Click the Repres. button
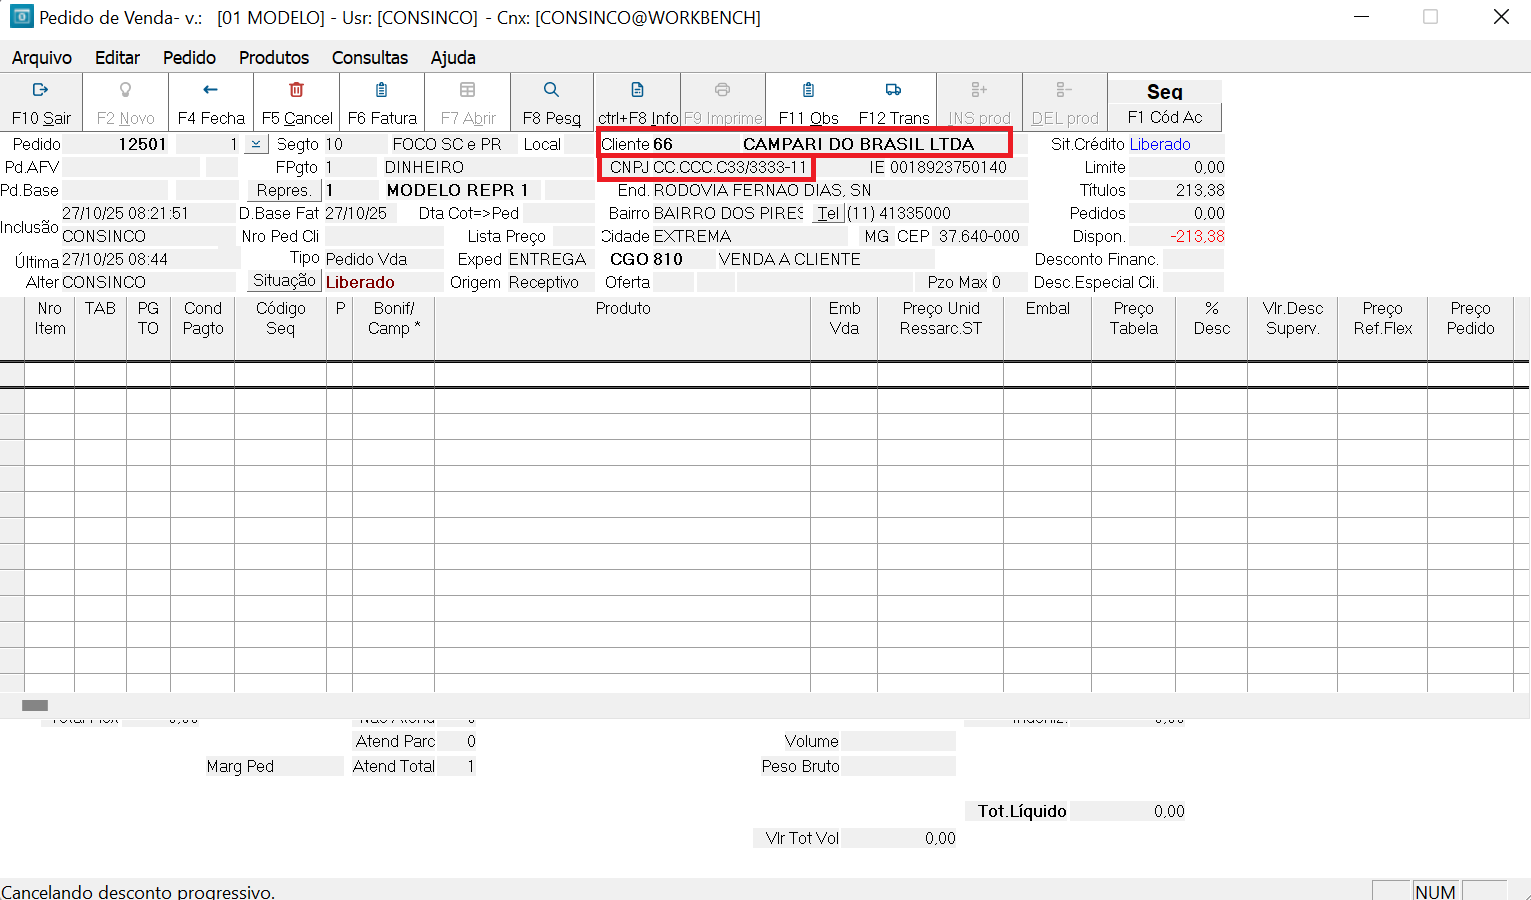 (283, 190)
